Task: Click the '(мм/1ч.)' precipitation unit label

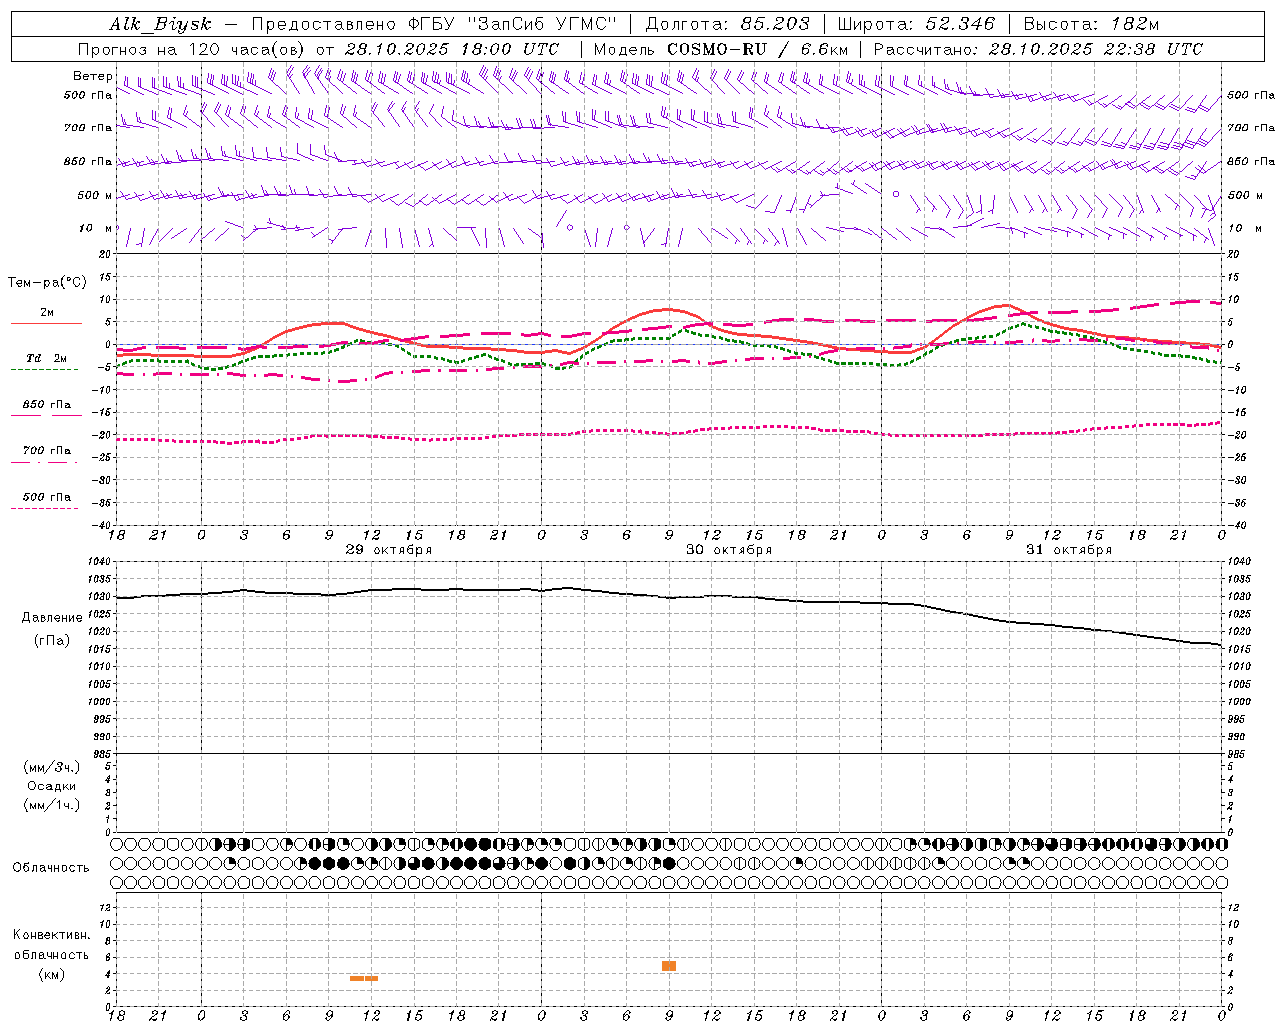Action: pyautogui.click(x=52, y=805)
